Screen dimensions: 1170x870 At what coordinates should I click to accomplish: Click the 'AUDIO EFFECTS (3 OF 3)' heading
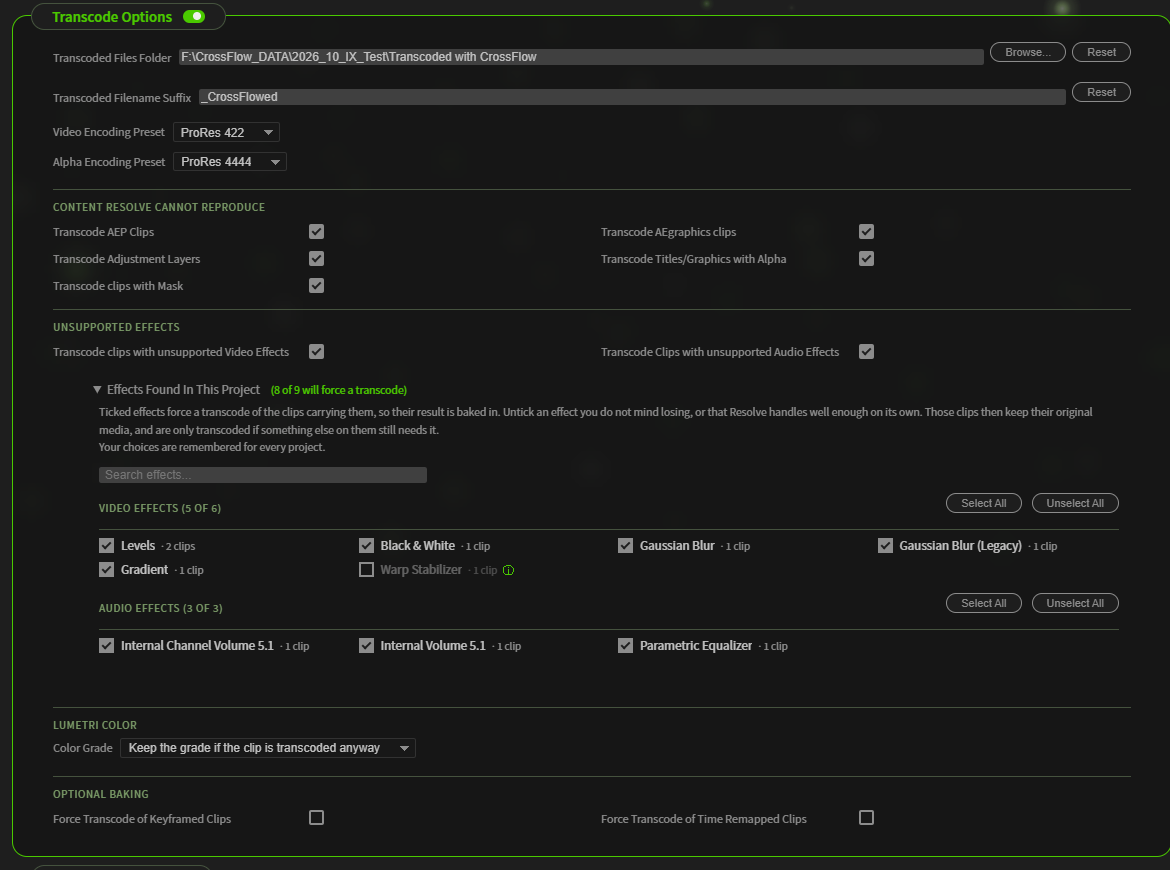pyautogui.click(x=160, y=608)
